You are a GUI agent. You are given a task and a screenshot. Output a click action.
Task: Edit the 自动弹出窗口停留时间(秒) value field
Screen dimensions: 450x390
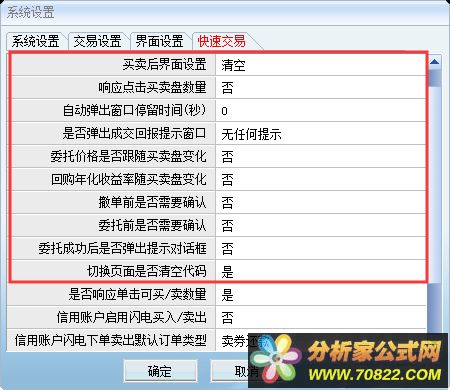coord(321,111)
